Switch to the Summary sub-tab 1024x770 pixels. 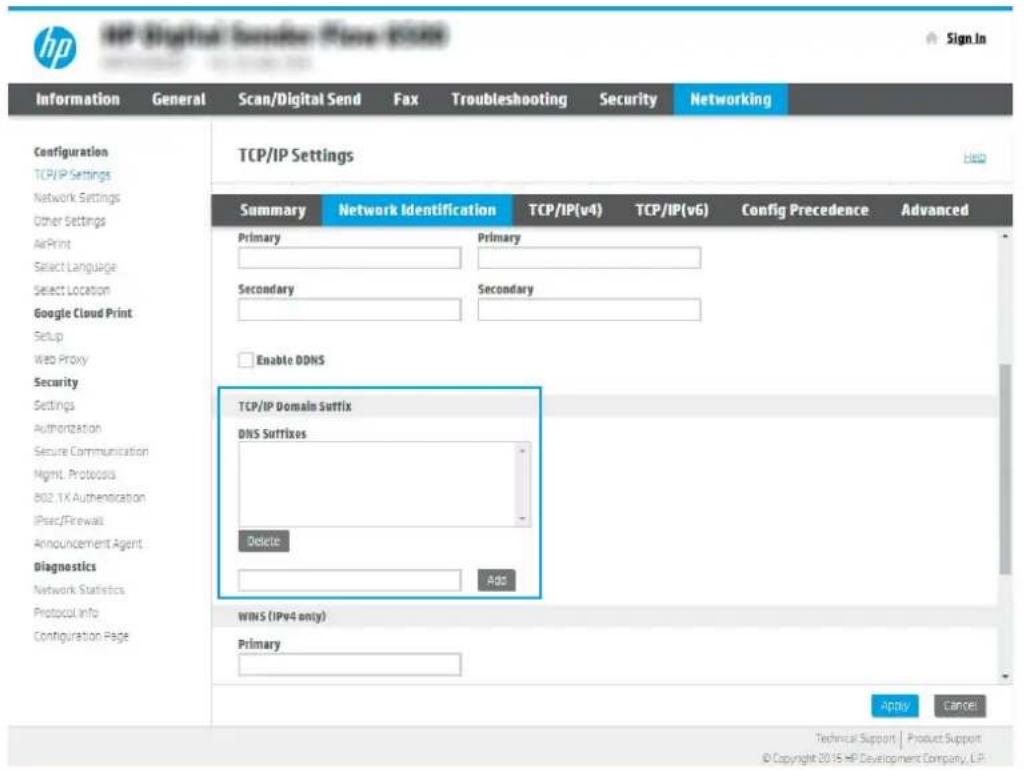[272, 210]
